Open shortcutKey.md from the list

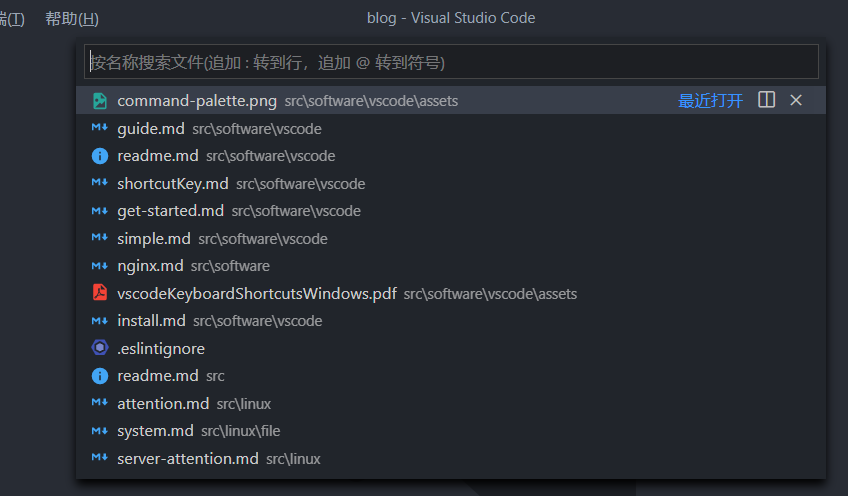click(173, 184)
